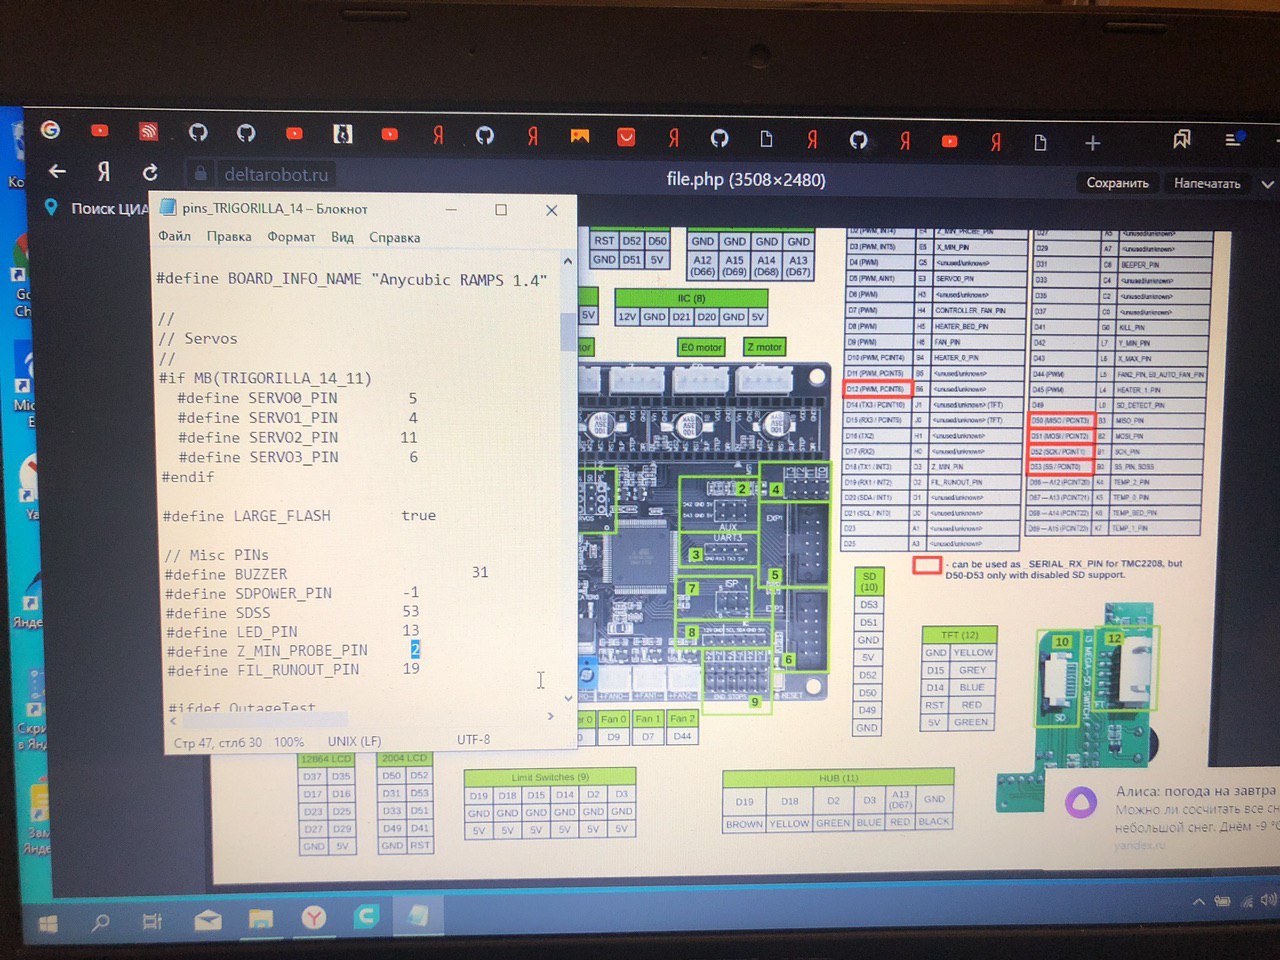Open the browser bookmarks icon
Viewport: 1280px width, 960px height.
(1181, 139)
